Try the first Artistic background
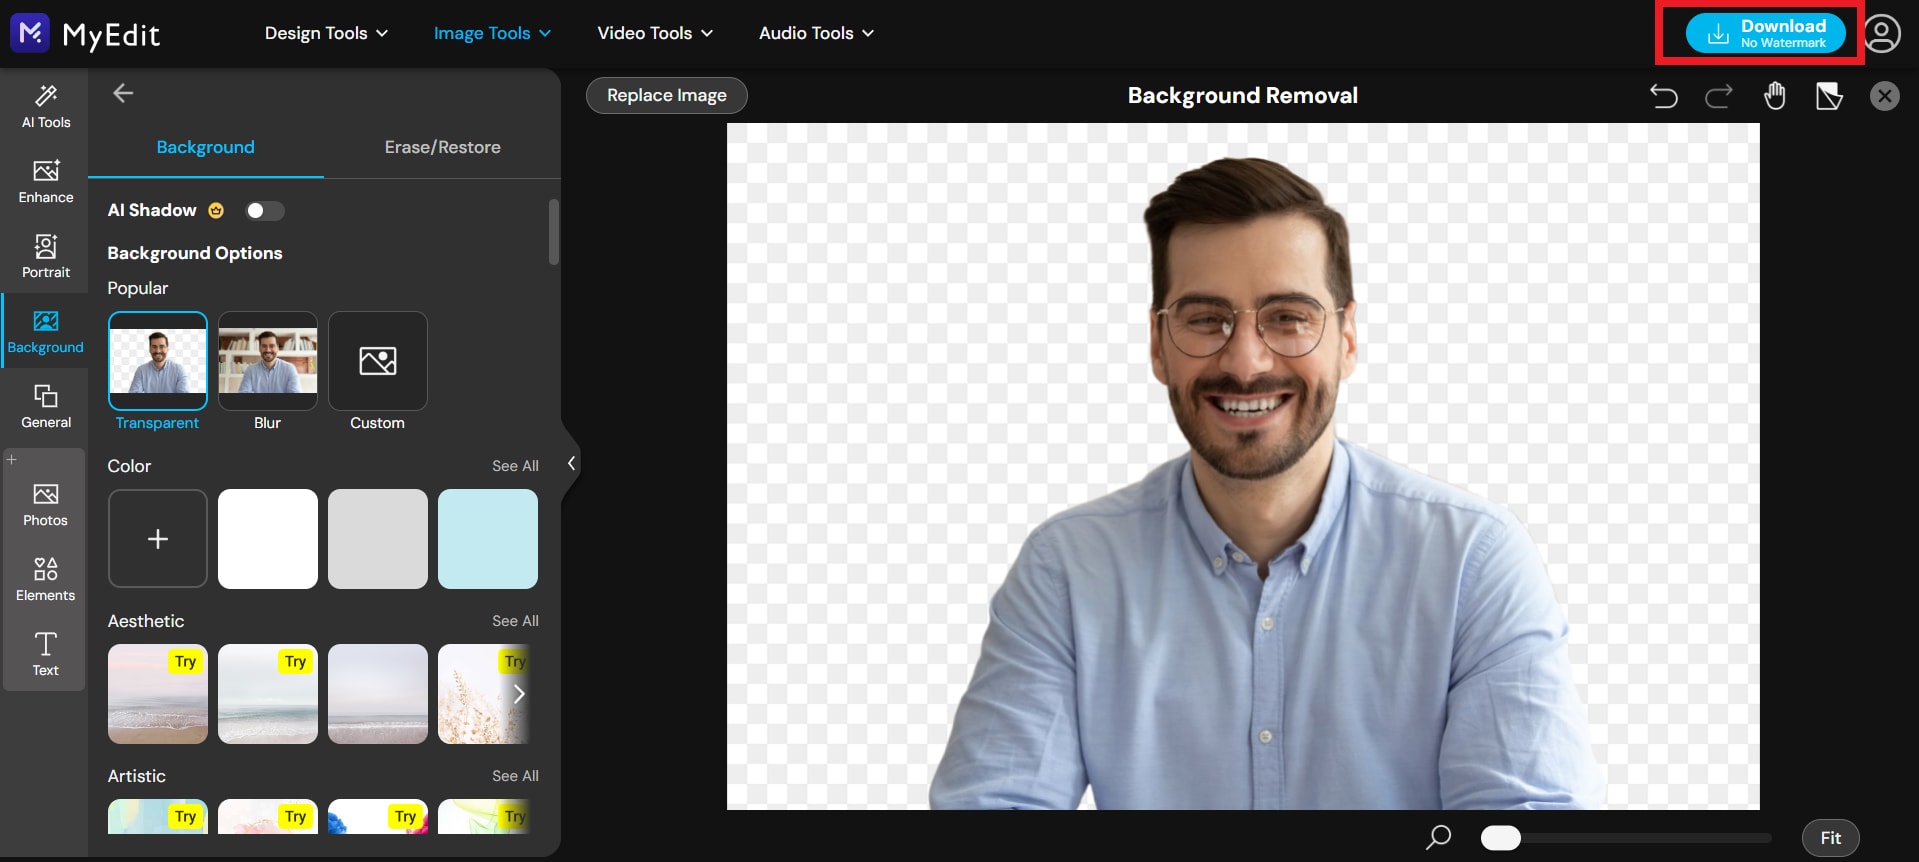1919x862 pixels. pos(158,816)
